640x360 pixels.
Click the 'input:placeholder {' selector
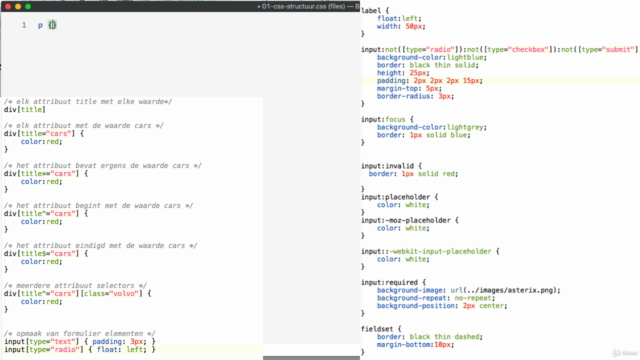click(x=400, y=197)
